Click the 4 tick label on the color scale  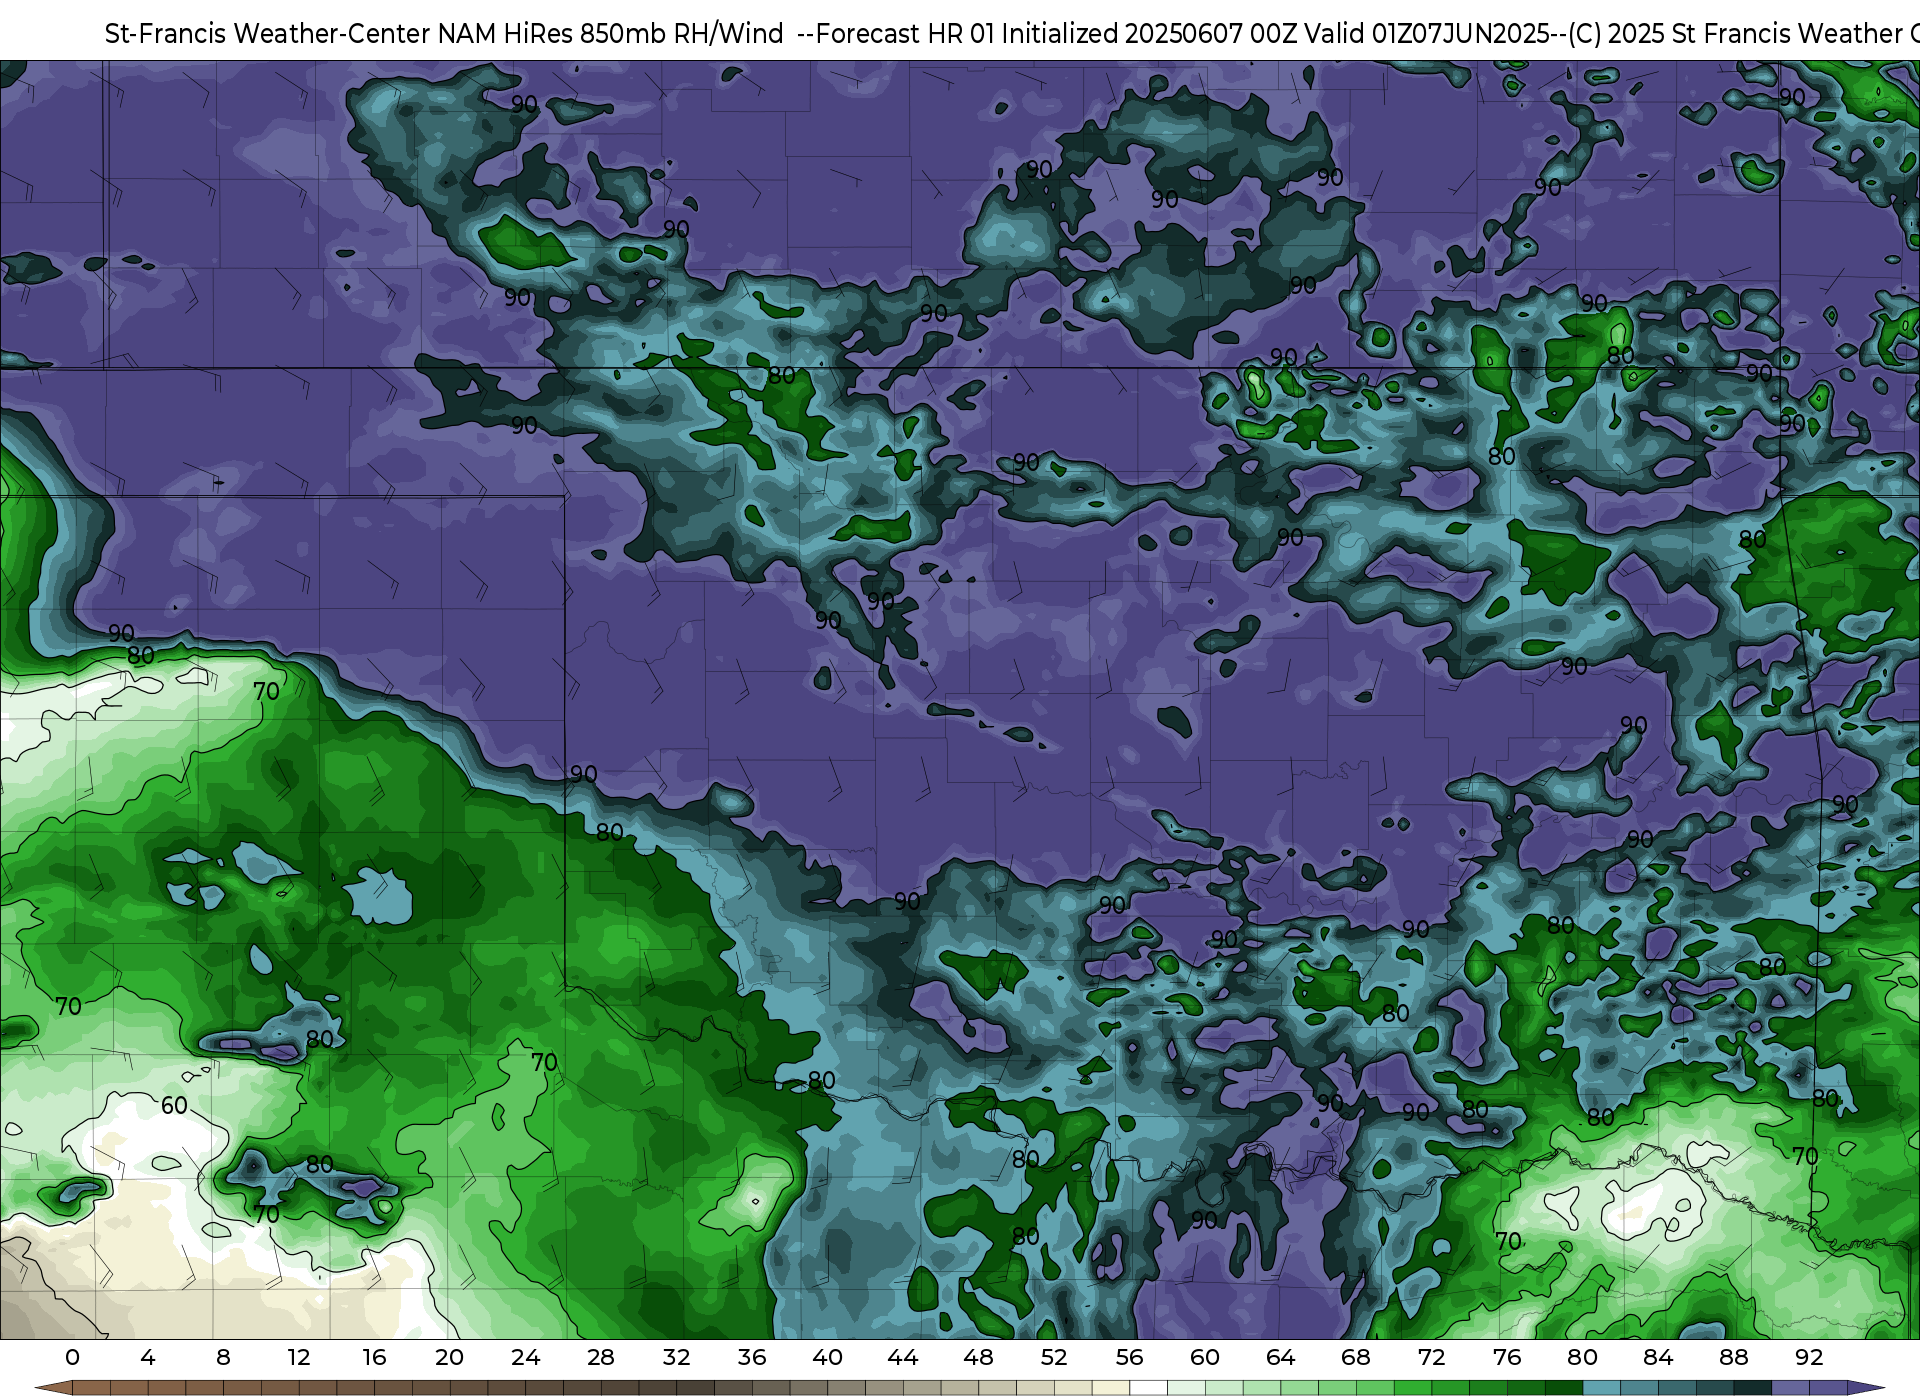click(148, 1357)
